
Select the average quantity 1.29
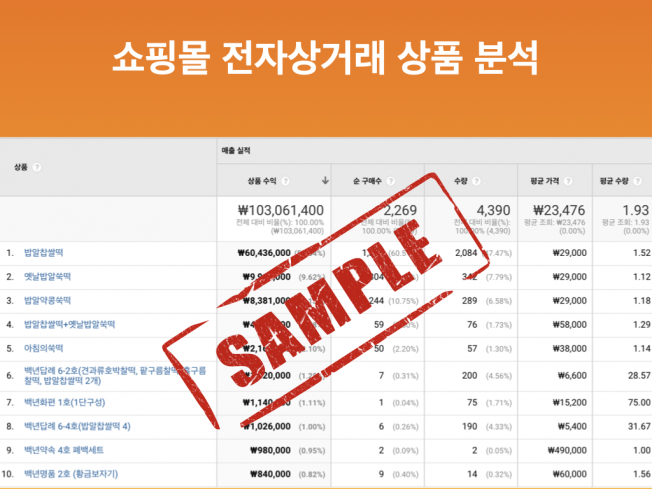click(642, 324)
